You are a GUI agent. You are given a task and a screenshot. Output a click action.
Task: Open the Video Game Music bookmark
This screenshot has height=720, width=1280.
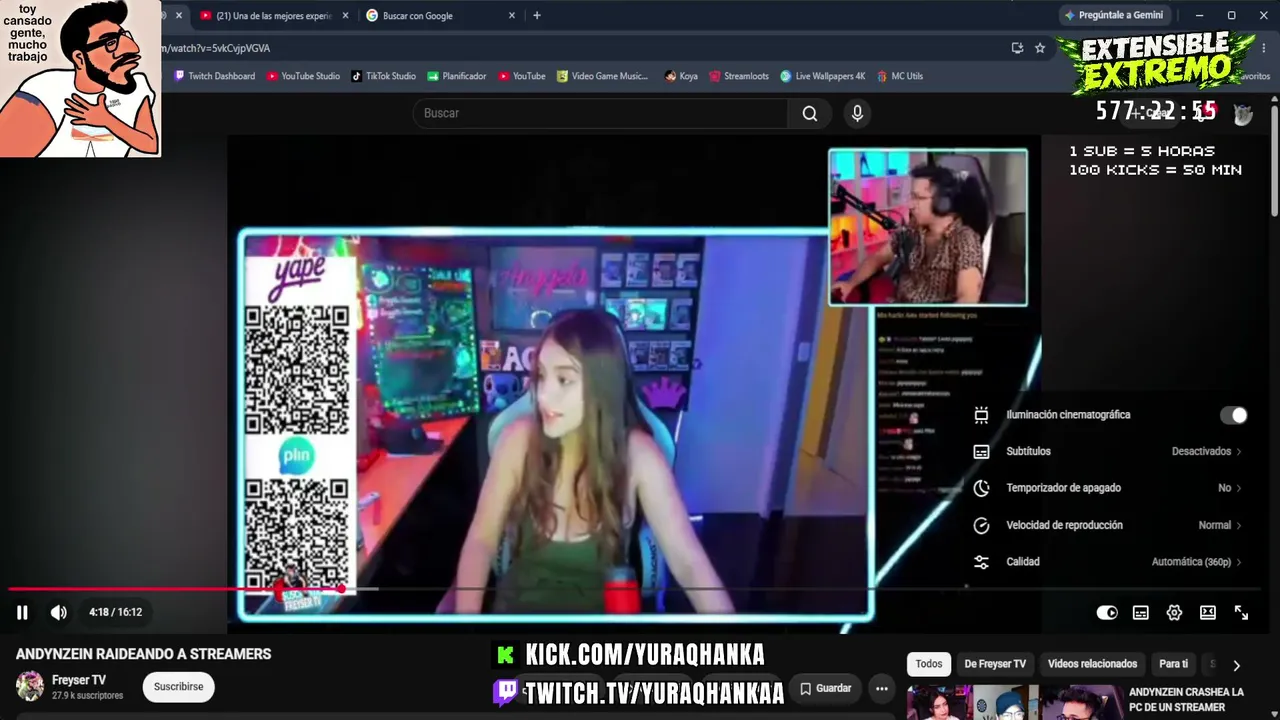603,76
